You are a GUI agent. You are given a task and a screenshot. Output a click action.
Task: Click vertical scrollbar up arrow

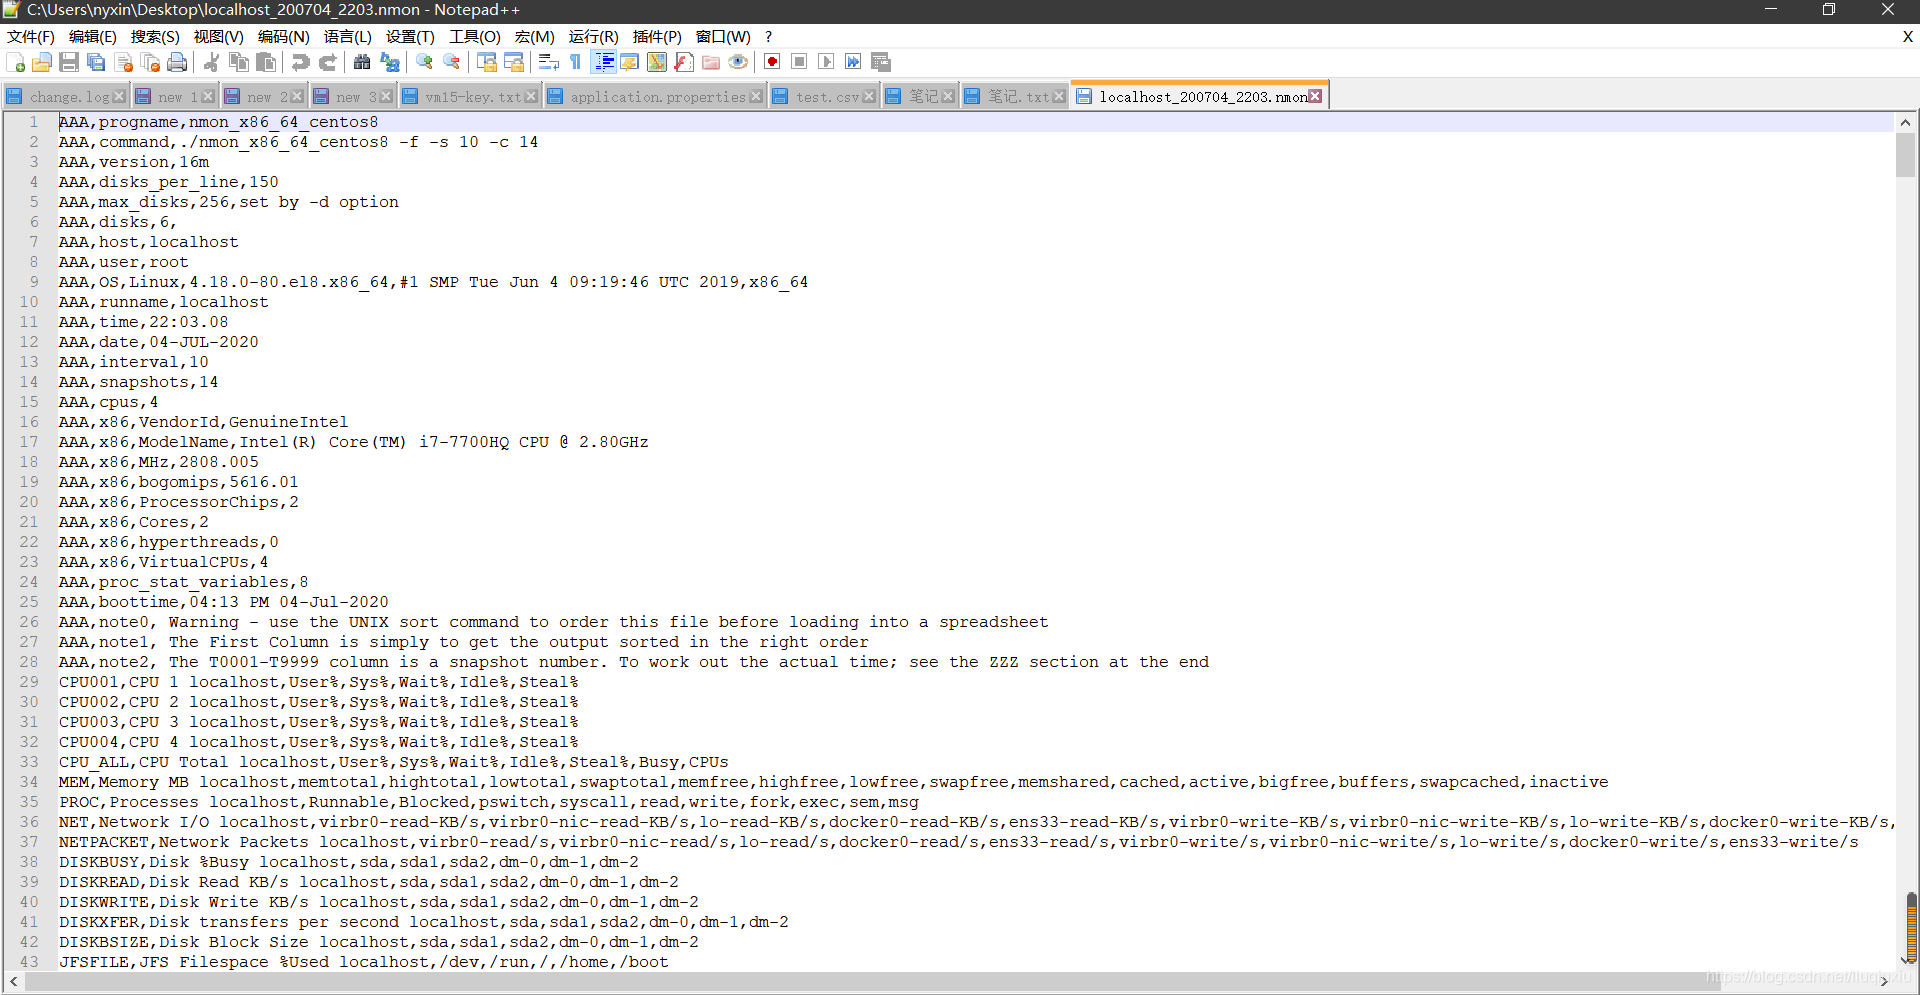point(1905,122)
